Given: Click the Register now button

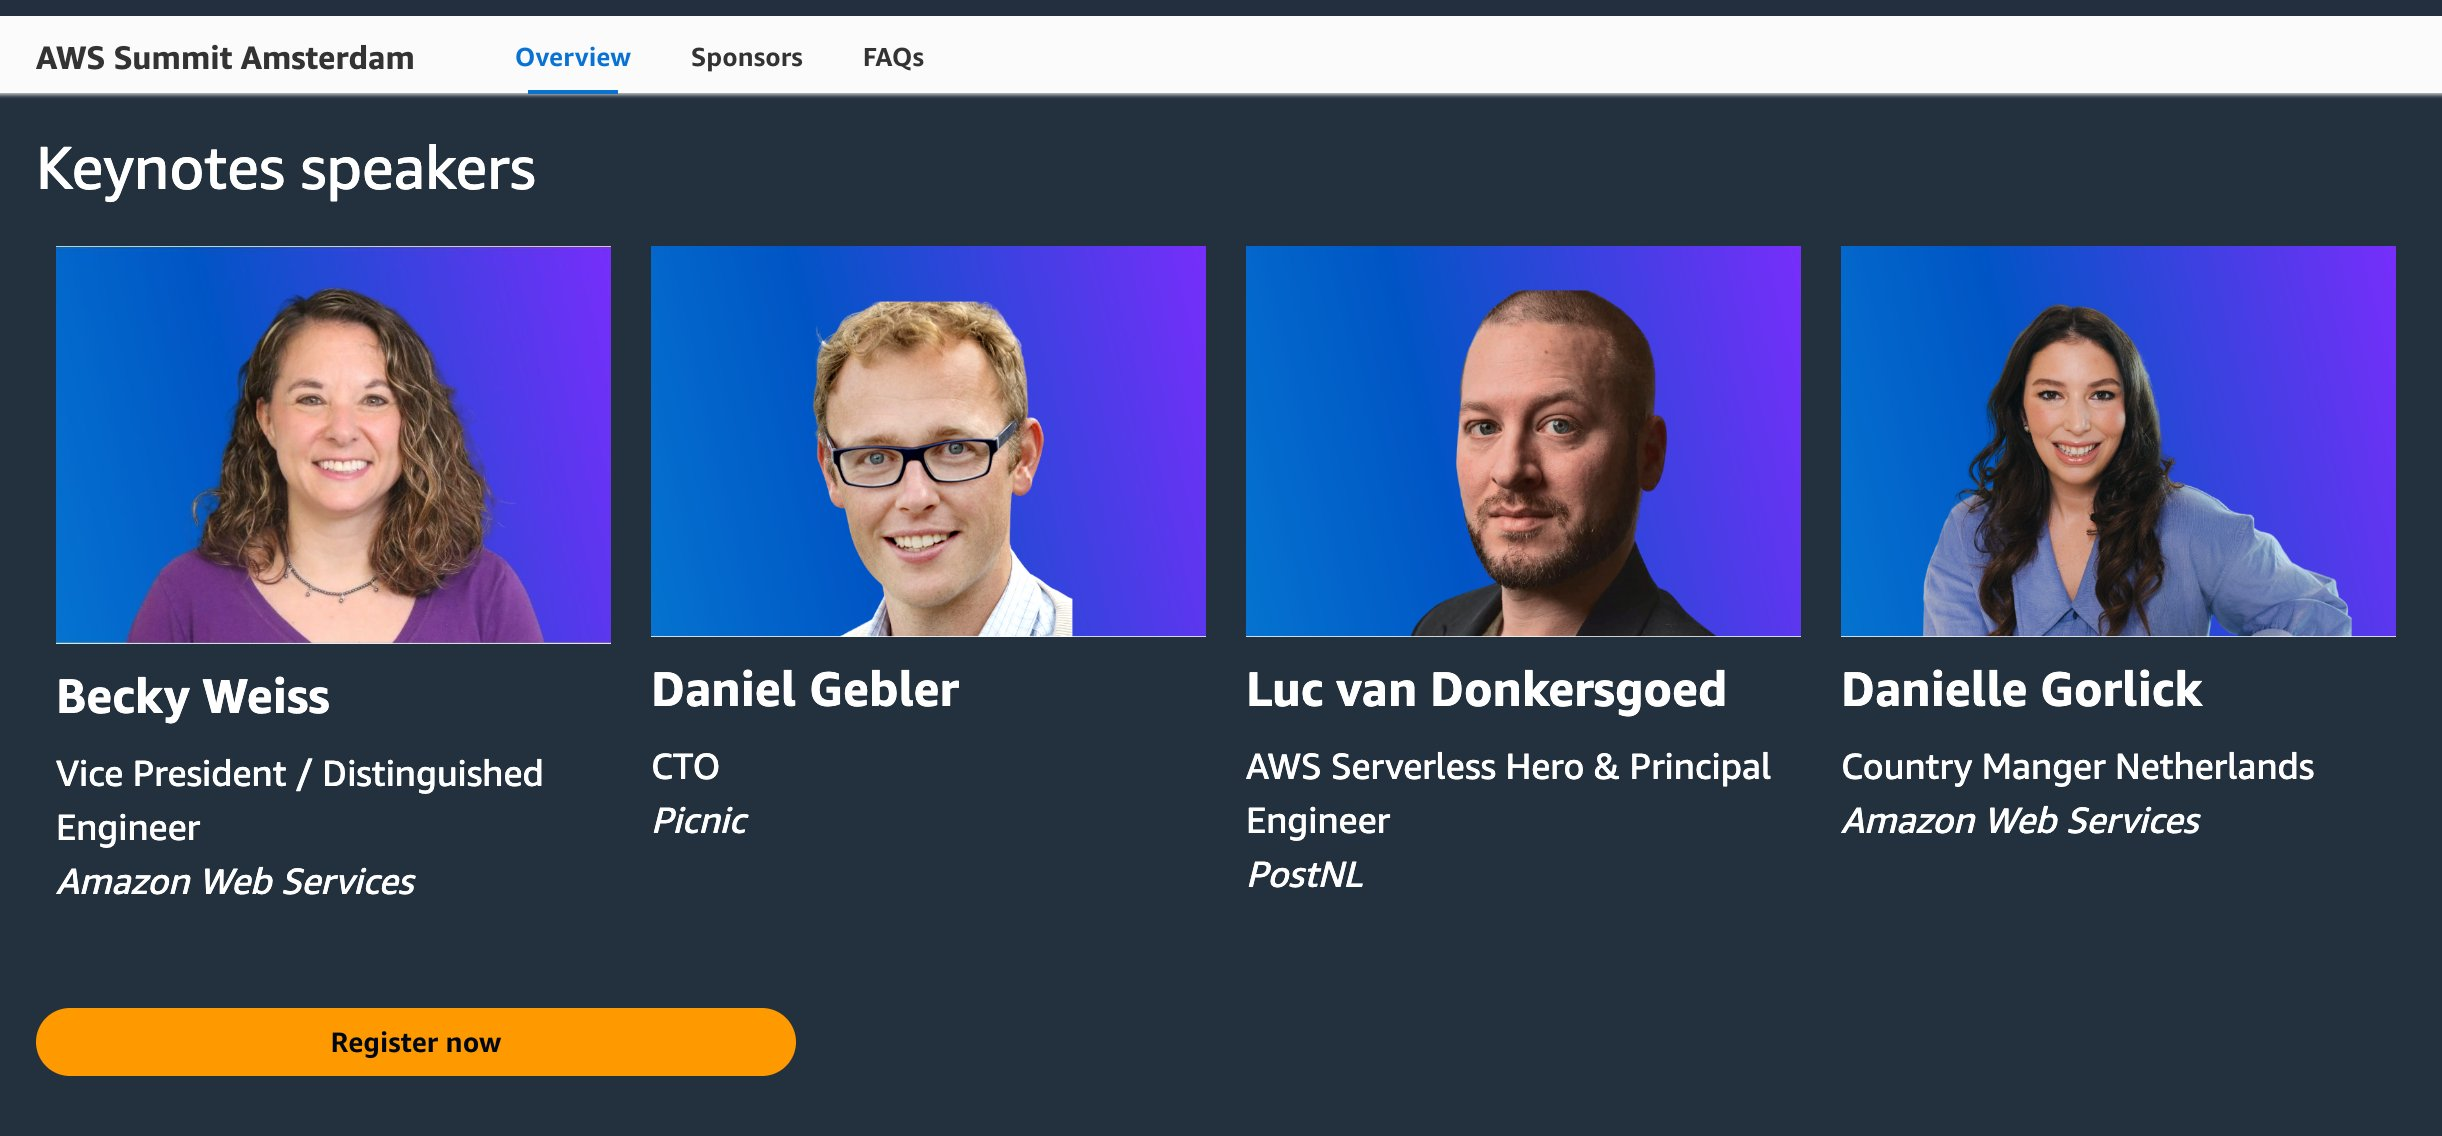Looking at the screenshot, I should [x=415, y=1041].
